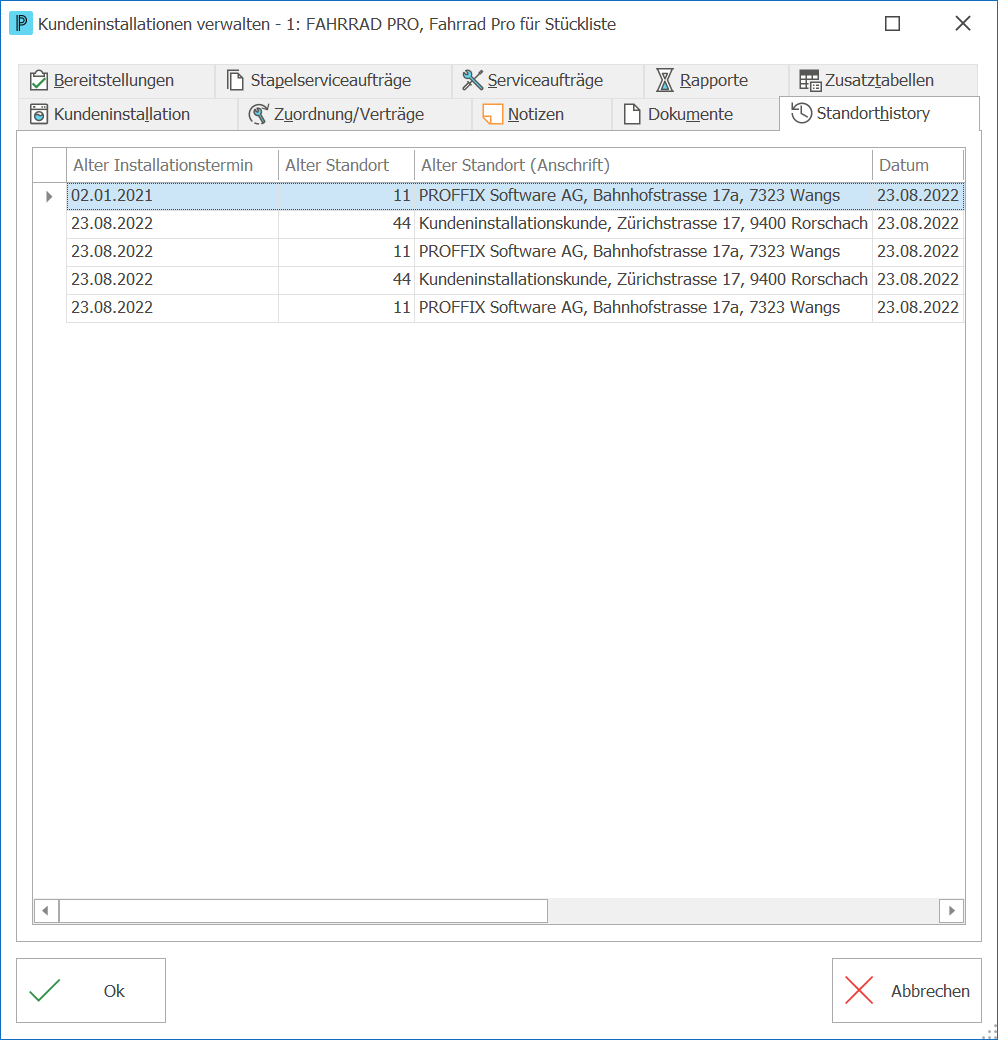This screenshot has height=1040, width=998.
Task: Click the horizontal scrollbar right arrow
Action: coord(952,911)
